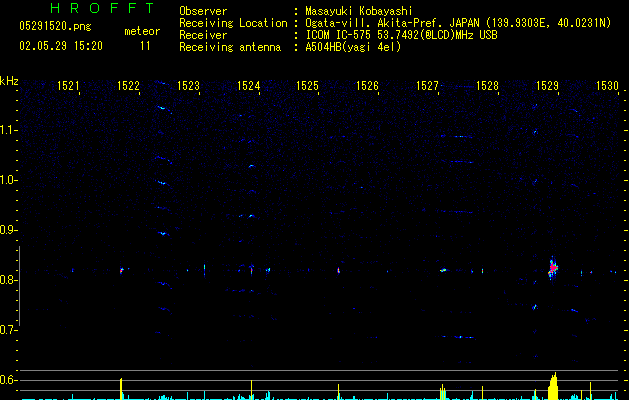Click time axis marker 1526
This screenshot has height=400, width=629.
tap(367, 86)
